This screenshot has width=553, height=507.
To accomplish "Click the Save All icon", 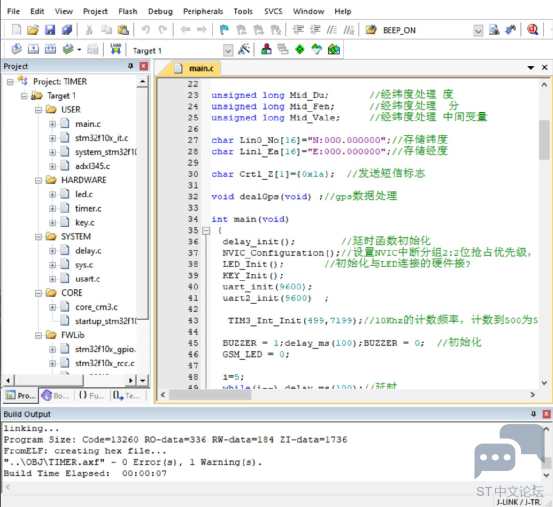I will 67,30.
